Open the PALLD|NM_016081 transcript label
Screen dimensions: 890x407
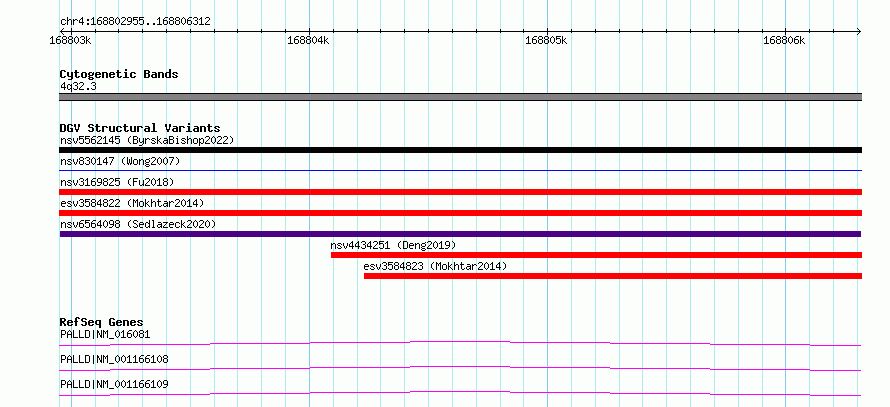tap(105, 334)
